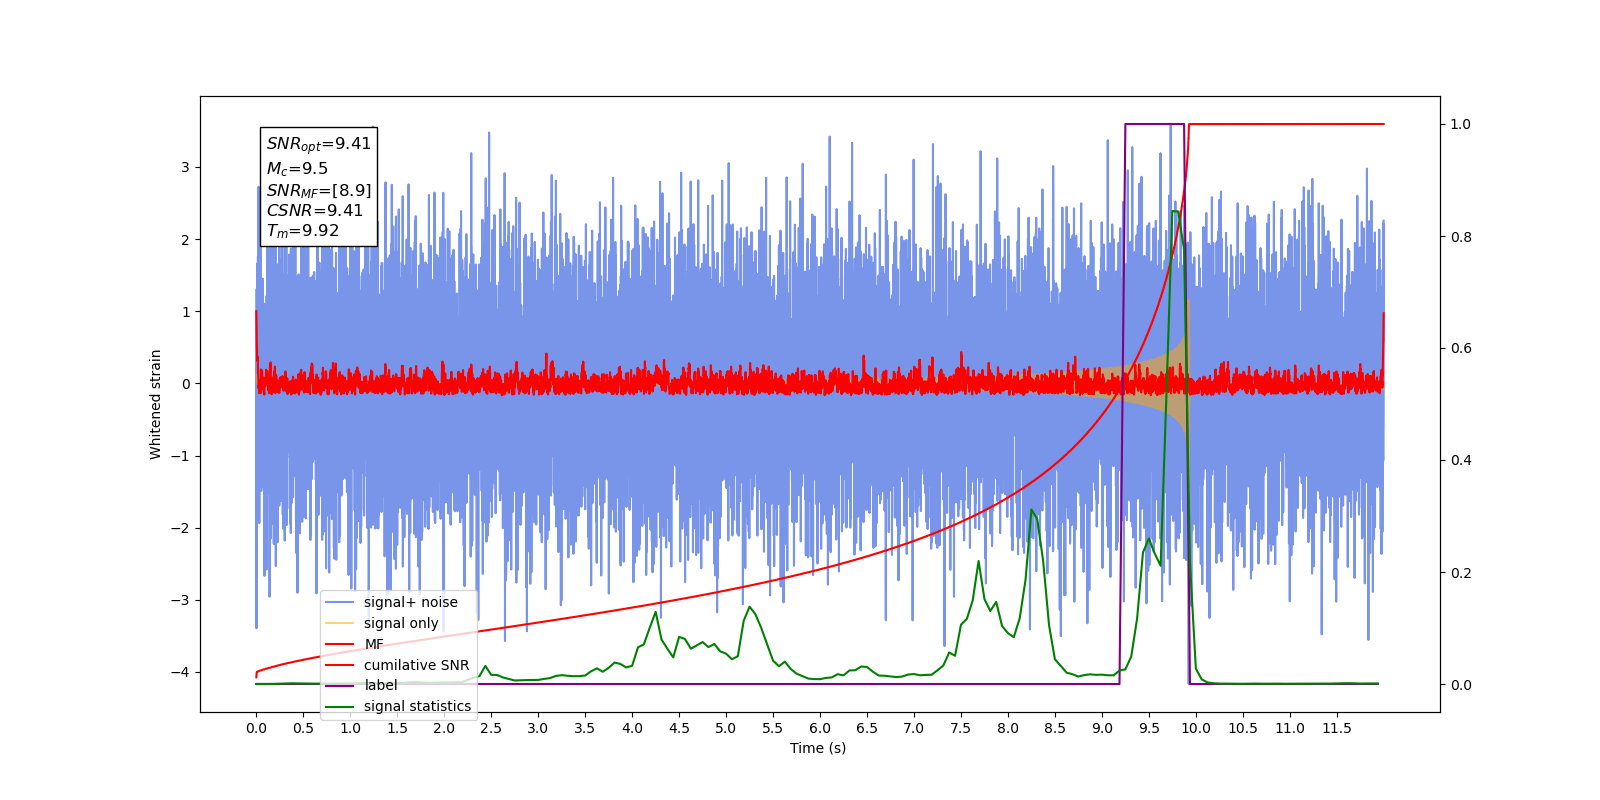
Task: Click the 7.5 x-axis tick label
Action: click(x=961, y=728)
